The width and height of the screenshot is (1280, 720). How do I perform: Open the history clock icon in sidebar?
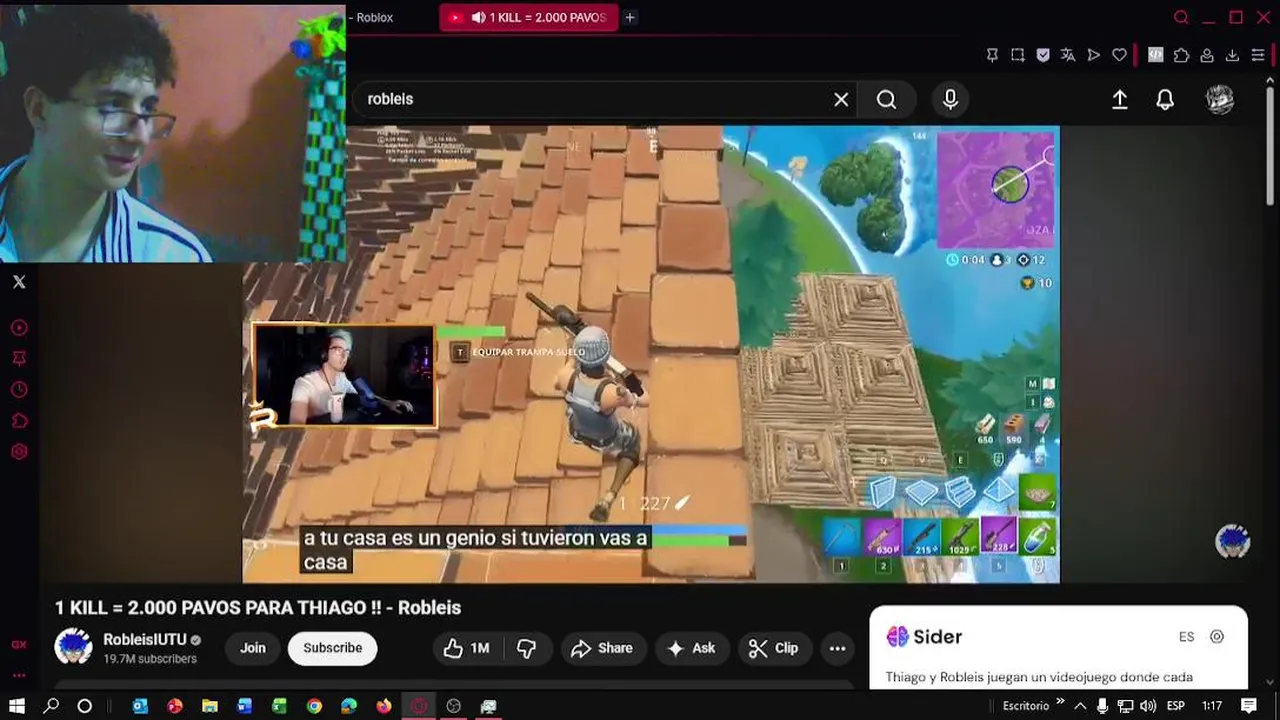19,390
